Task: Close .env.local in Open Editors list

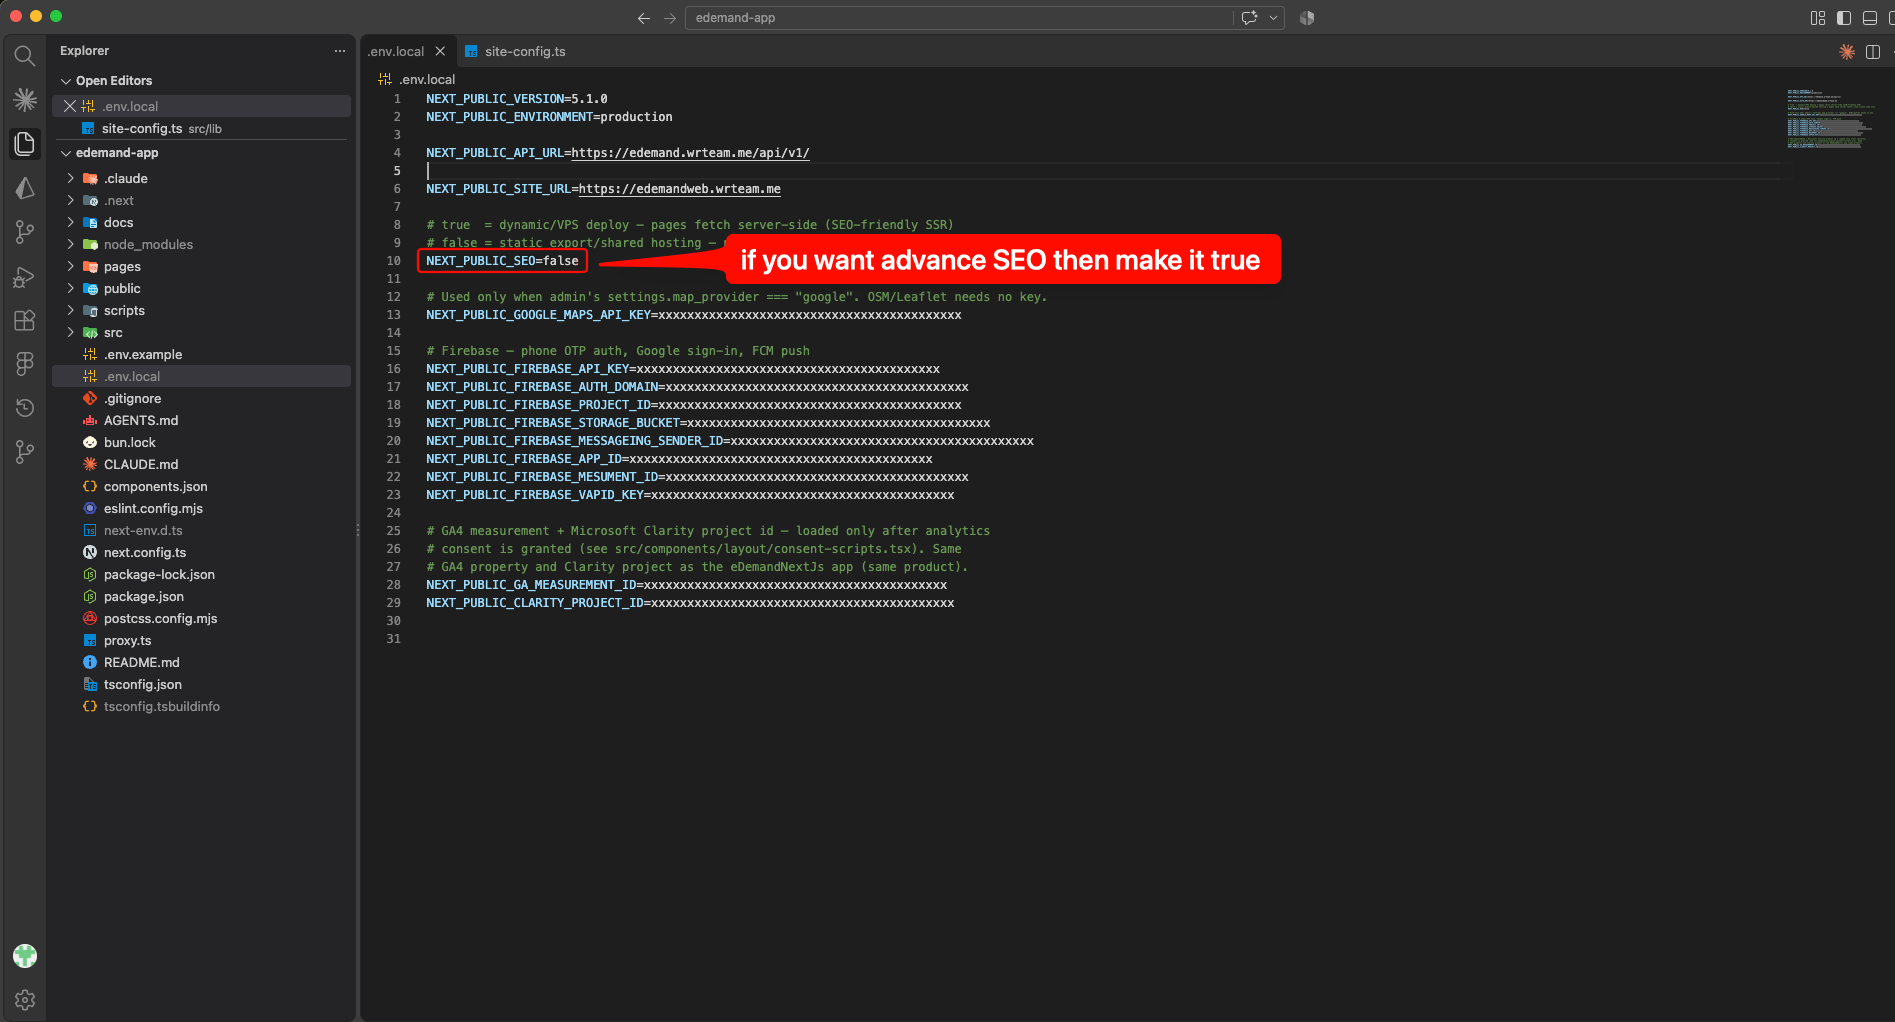Action: tap(70, 106)
